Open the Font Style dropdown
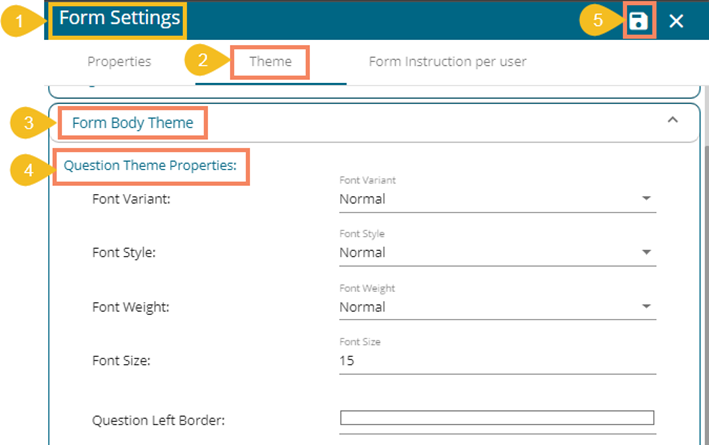 click(497, 252)
